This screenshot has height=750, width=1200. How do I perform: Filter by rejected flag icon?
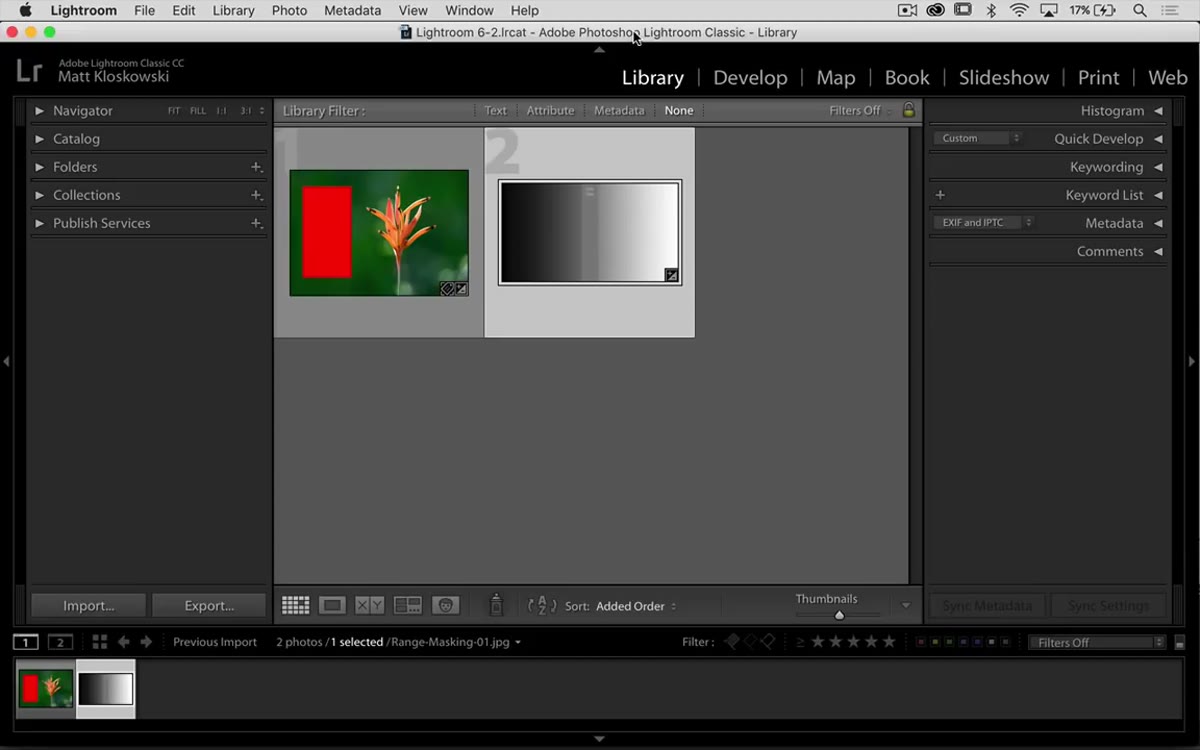click(767, 642)
